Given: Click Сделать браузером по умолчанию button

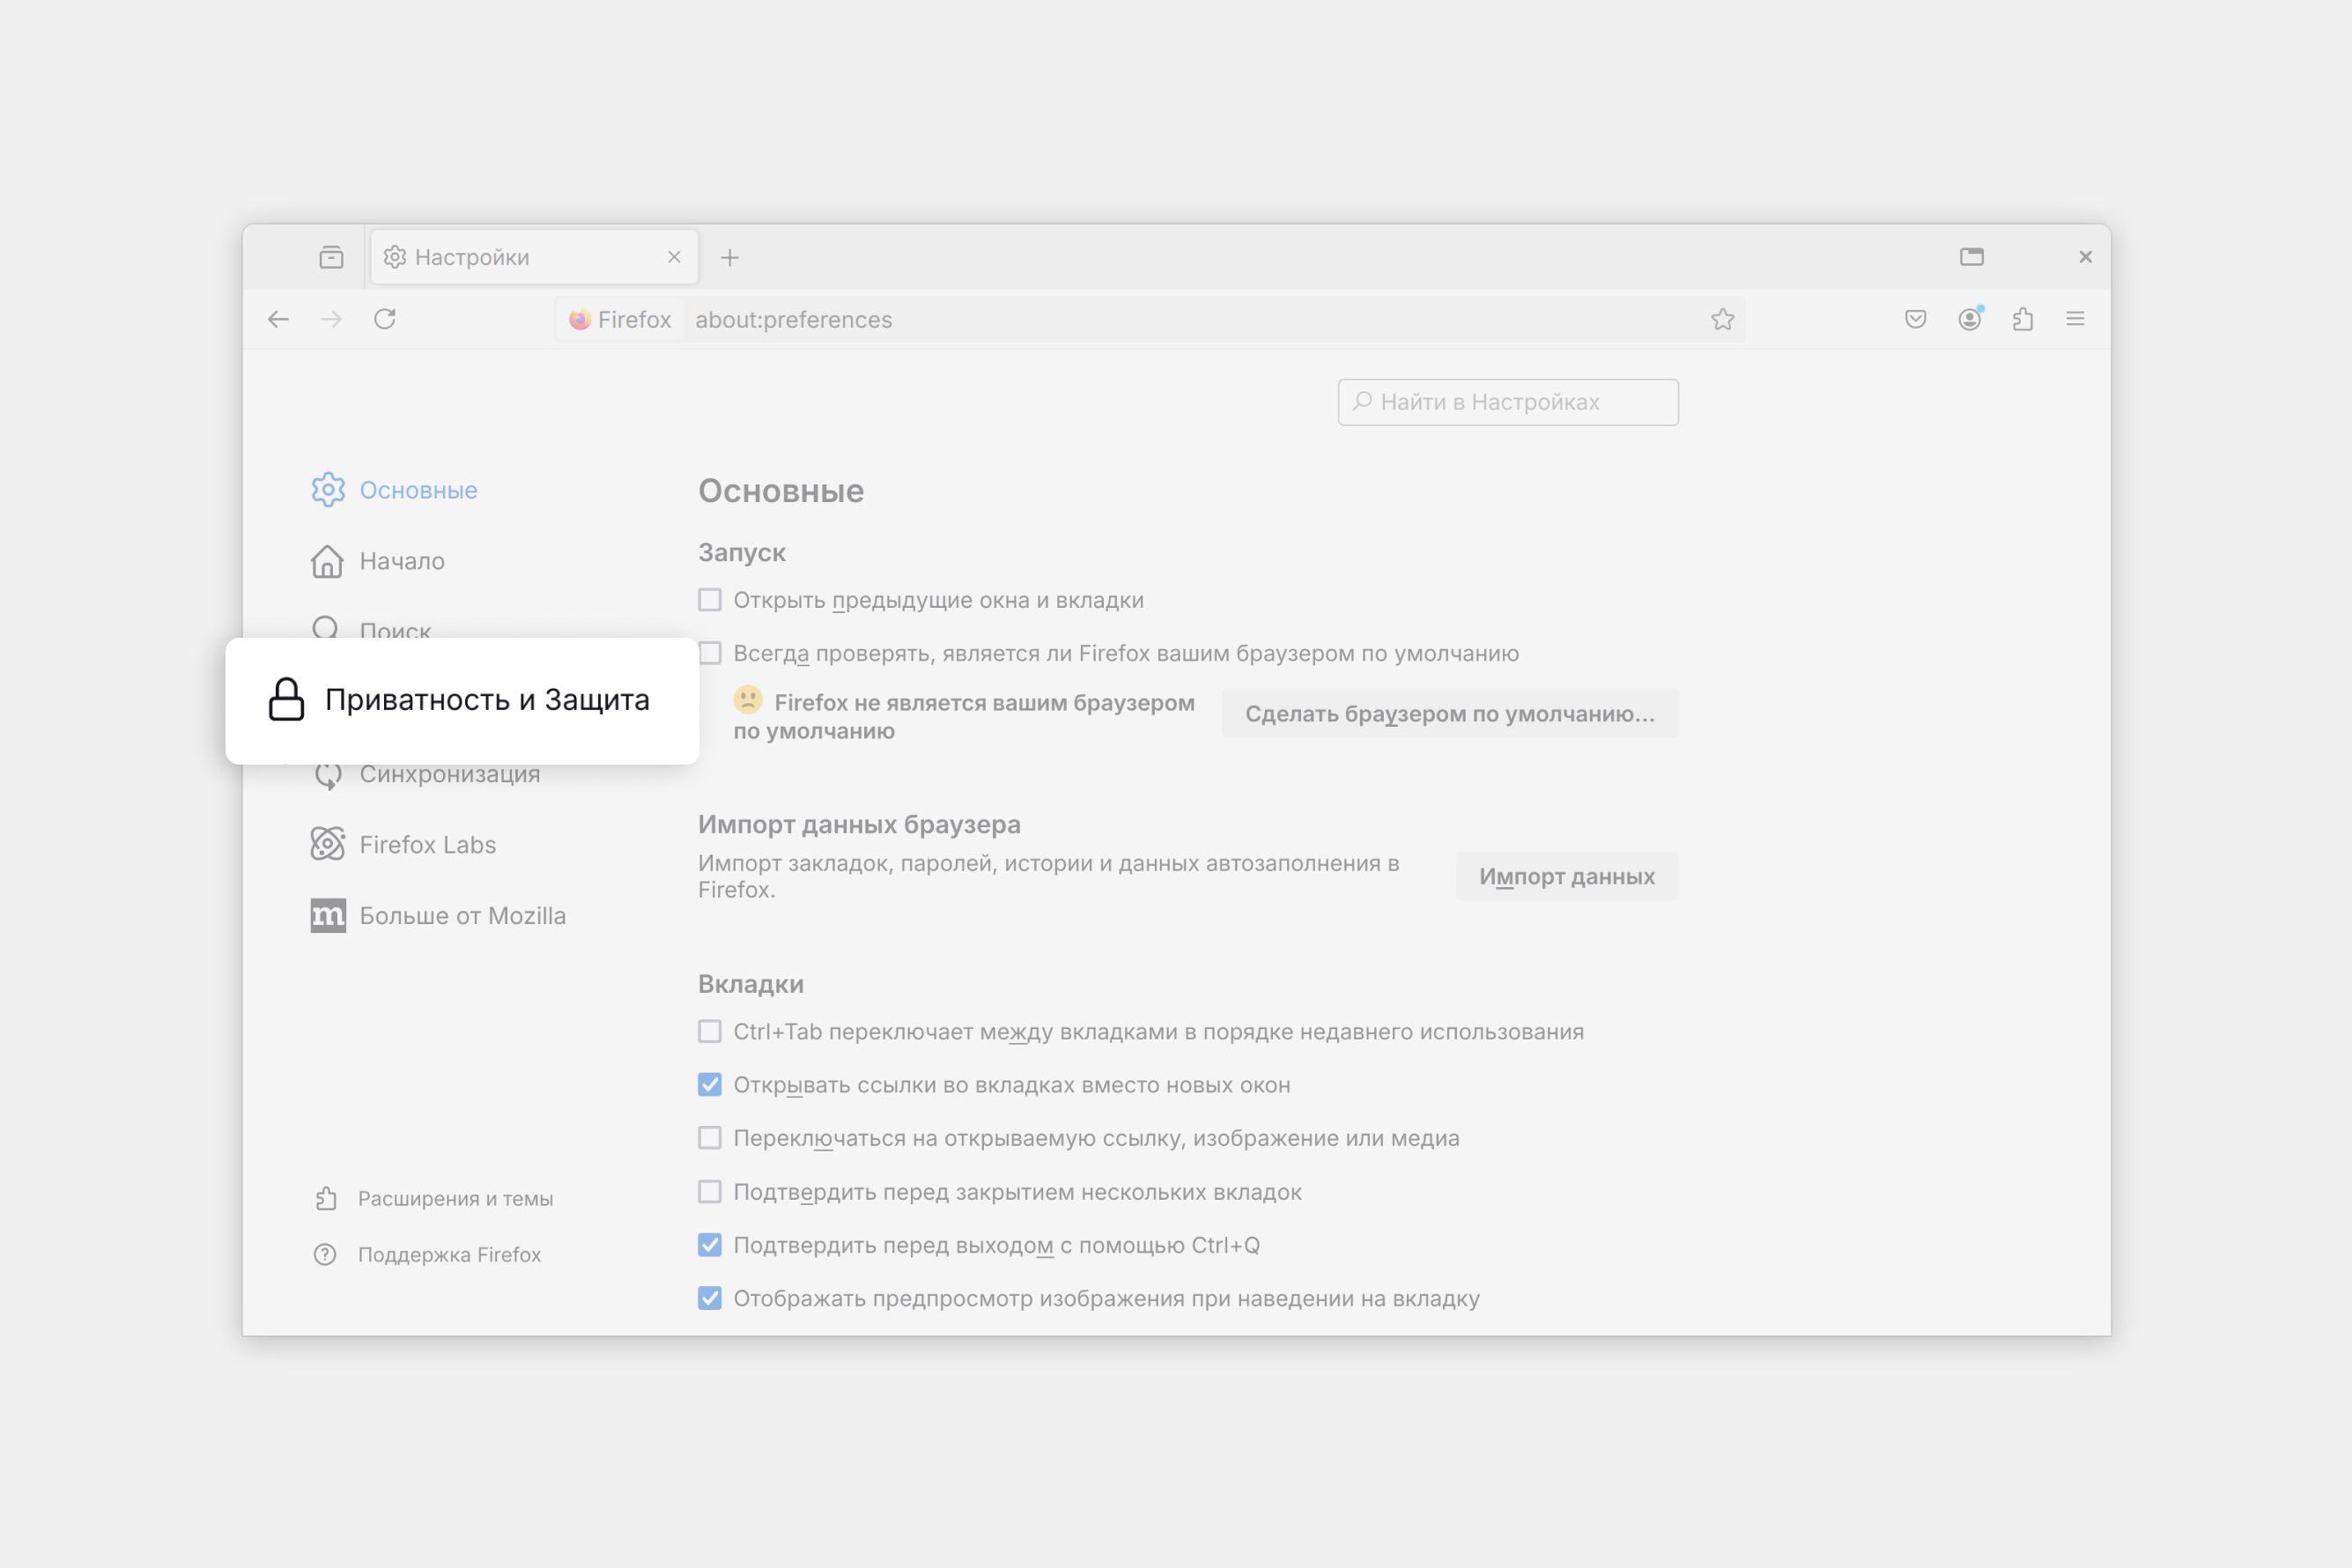Looking at the screenshot, I should coord(1449,713).
